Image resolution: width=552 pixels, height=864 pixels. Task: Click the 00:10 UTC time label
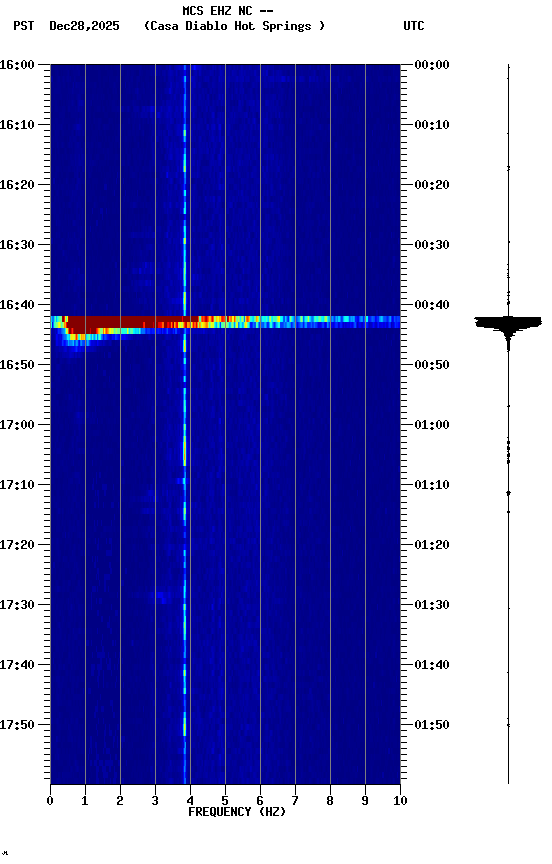click(x=432, y=125)
